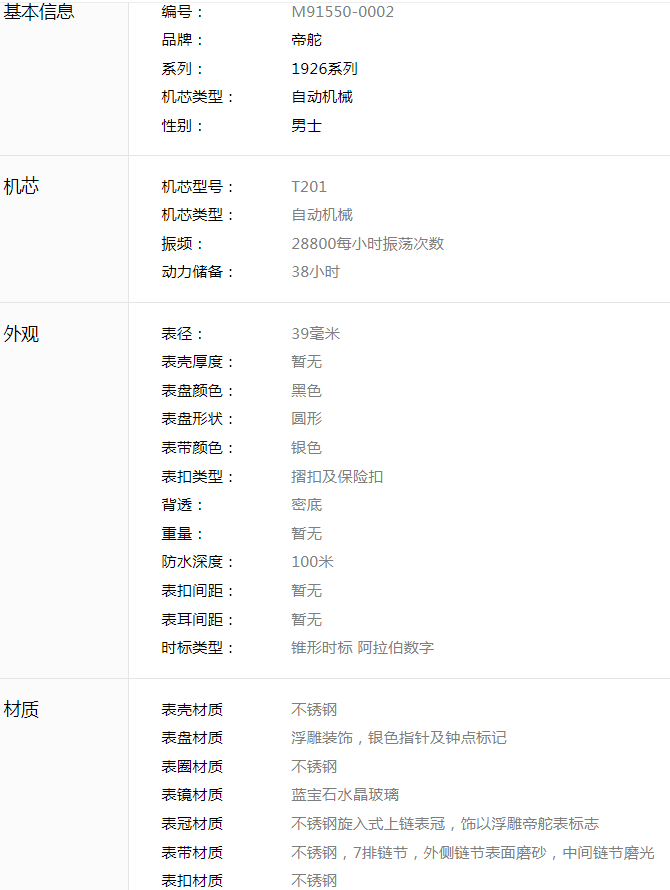Open the 1926系列 series link
The image size is (670, 890).
pyautogui.click(x=324, y=69)
